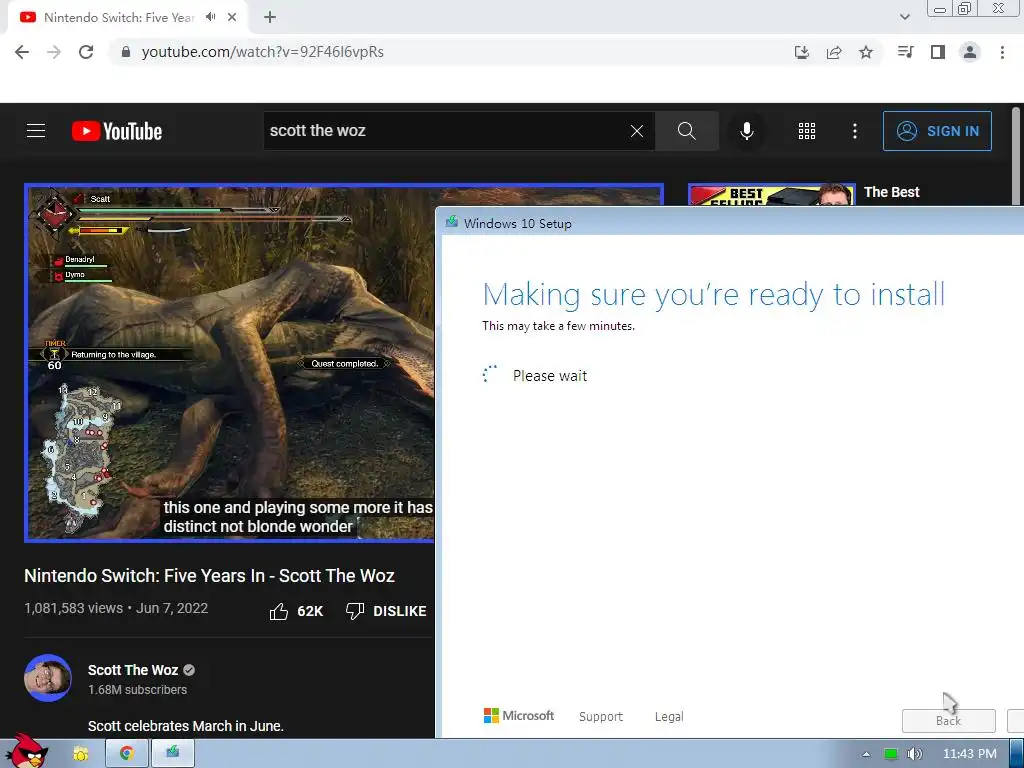This screenshot has height=768, width=1024.
Task: Open the media control icon in Chrome toolbar
Action: pyautogui.click(x=905, y=52)
